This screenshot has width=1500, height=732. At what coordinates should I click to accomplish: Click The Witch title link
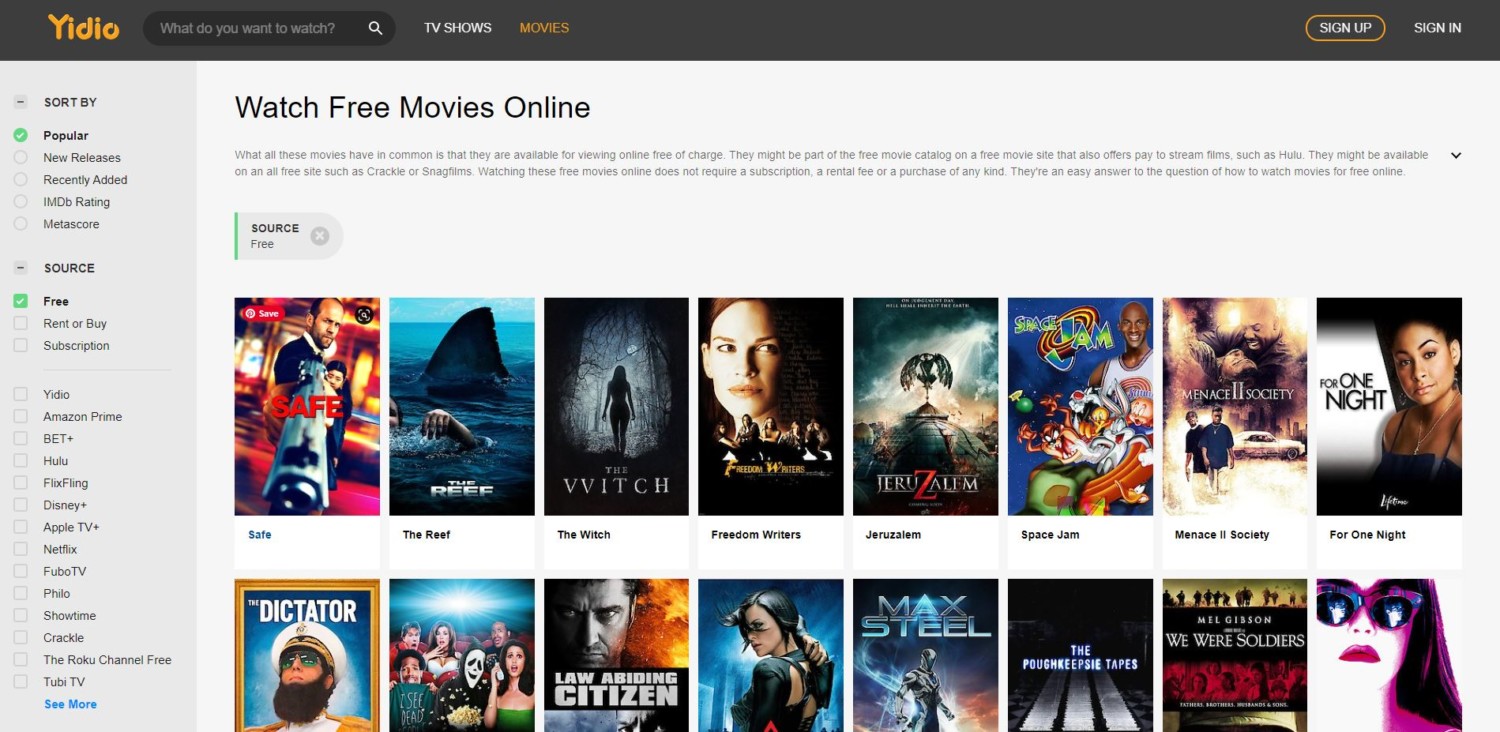584,535
